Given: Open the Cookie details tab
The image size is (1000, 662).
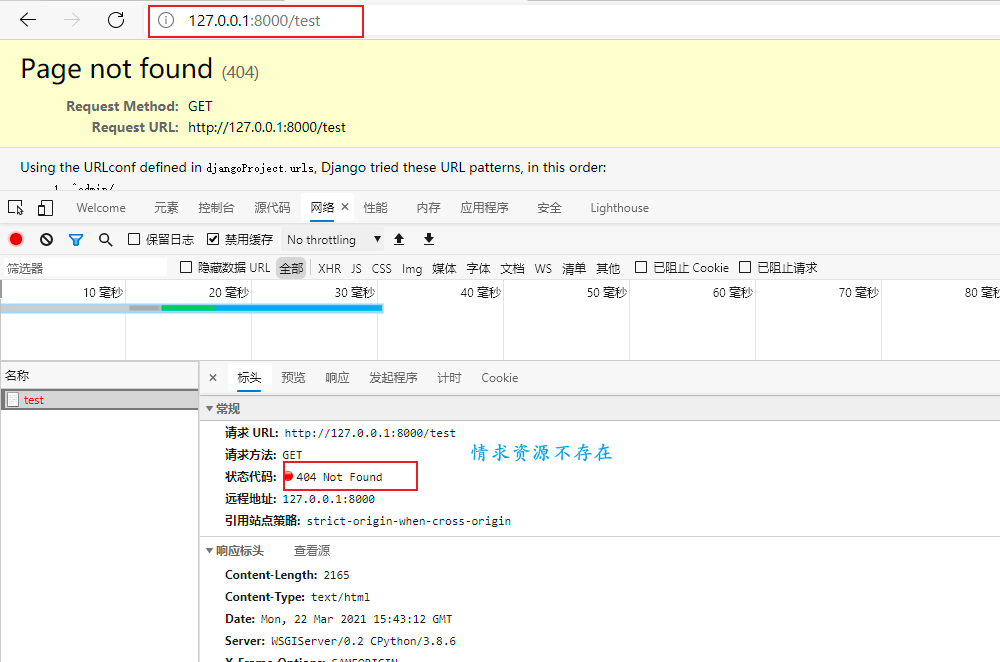Looking at the screenshot, I should coord(499,378).
